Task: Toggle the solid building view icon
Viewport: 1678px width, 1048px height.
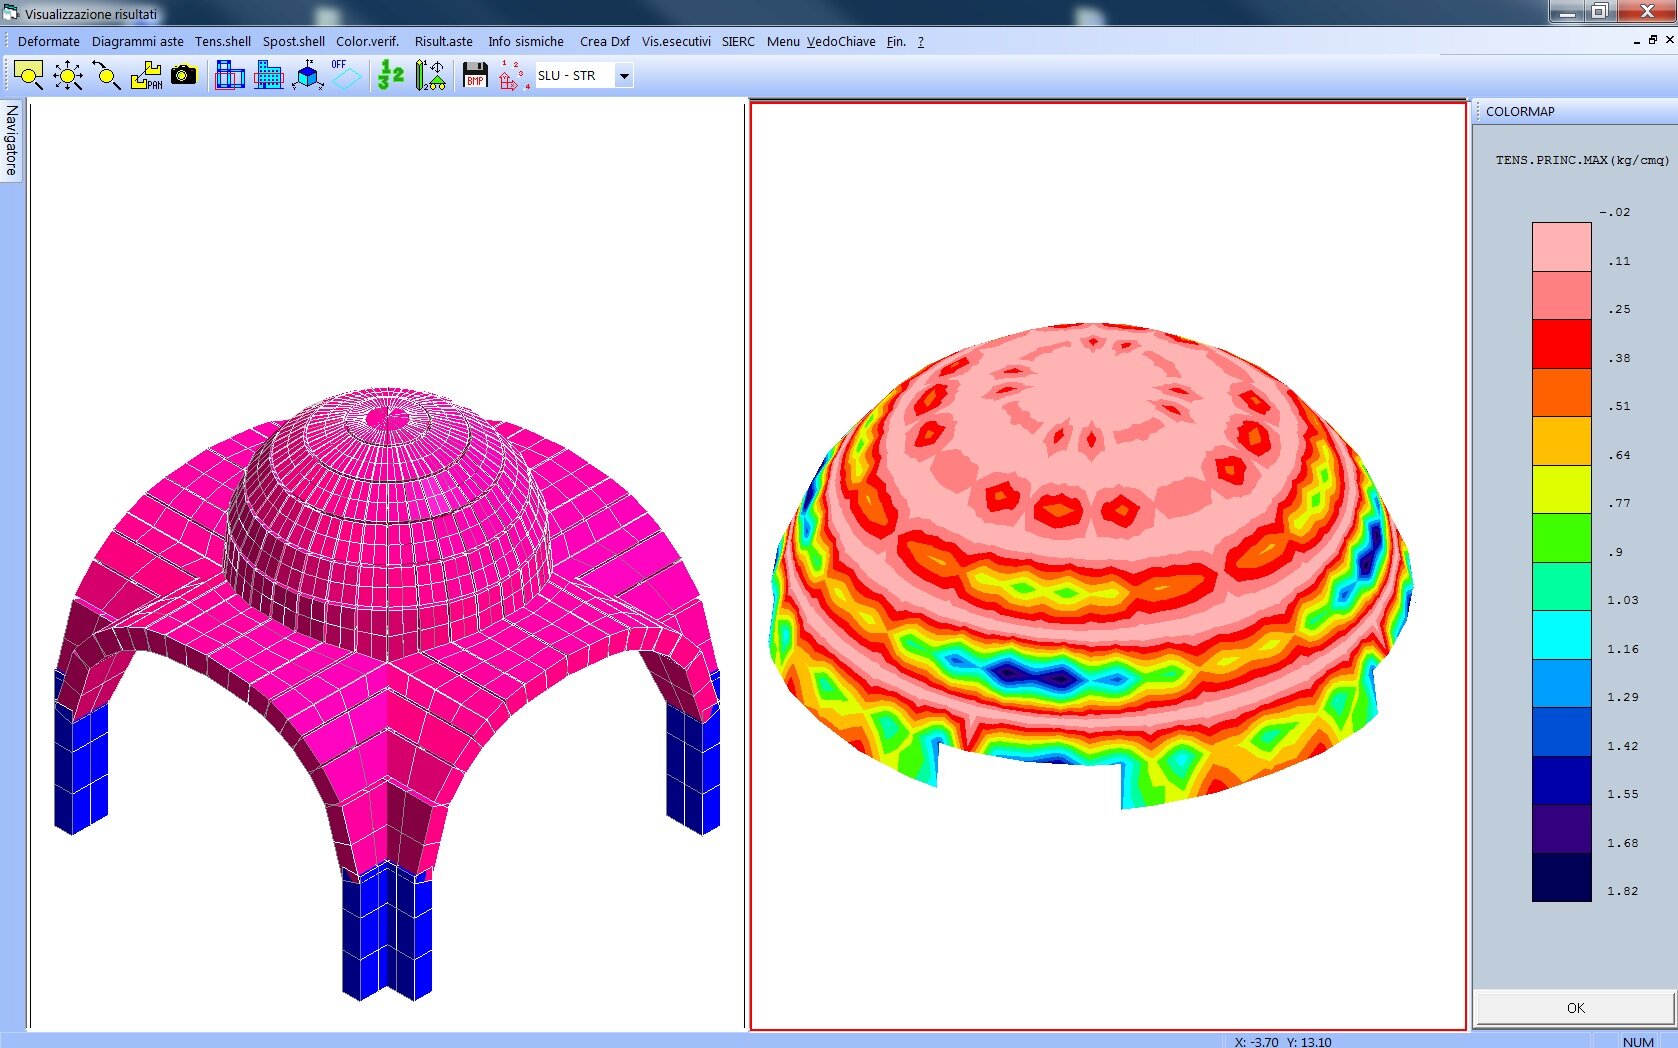Action: coord(268,75)
